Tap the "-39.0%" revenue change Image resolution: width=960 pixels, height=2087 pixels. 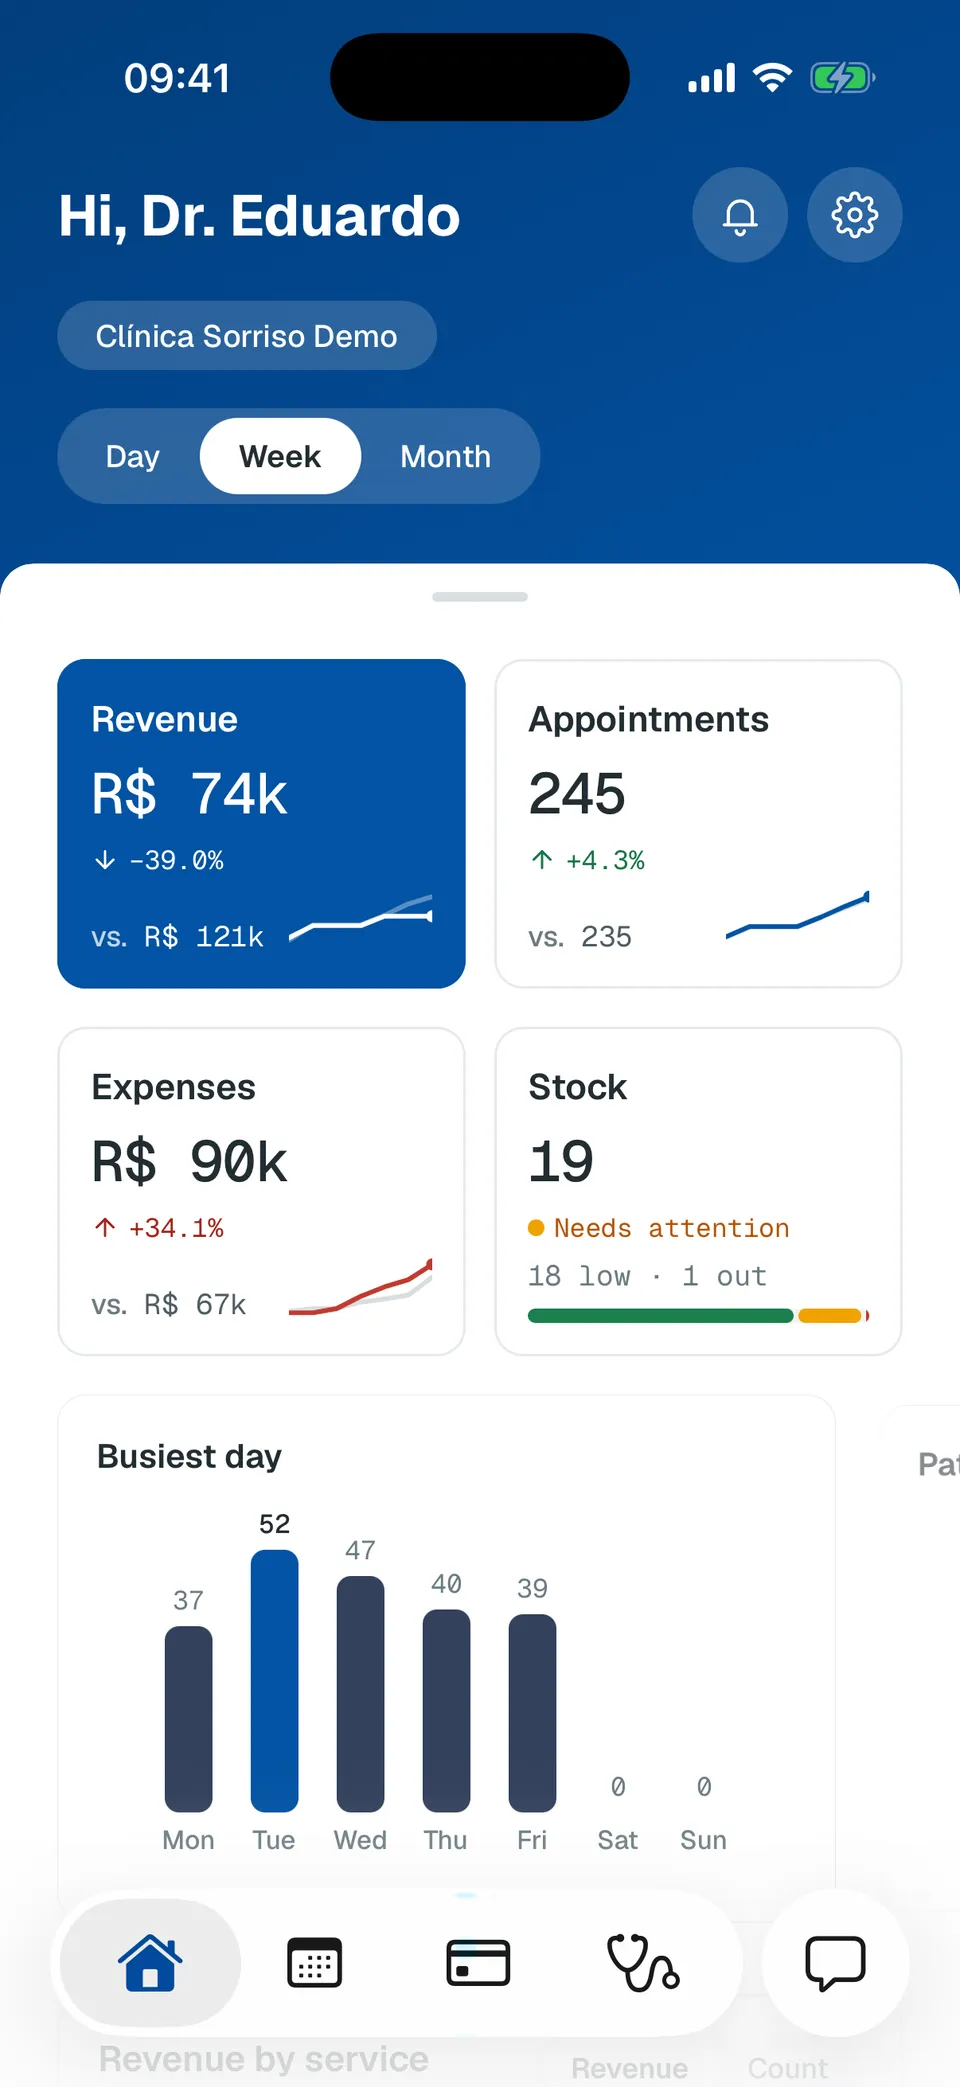tap(177, 860)
